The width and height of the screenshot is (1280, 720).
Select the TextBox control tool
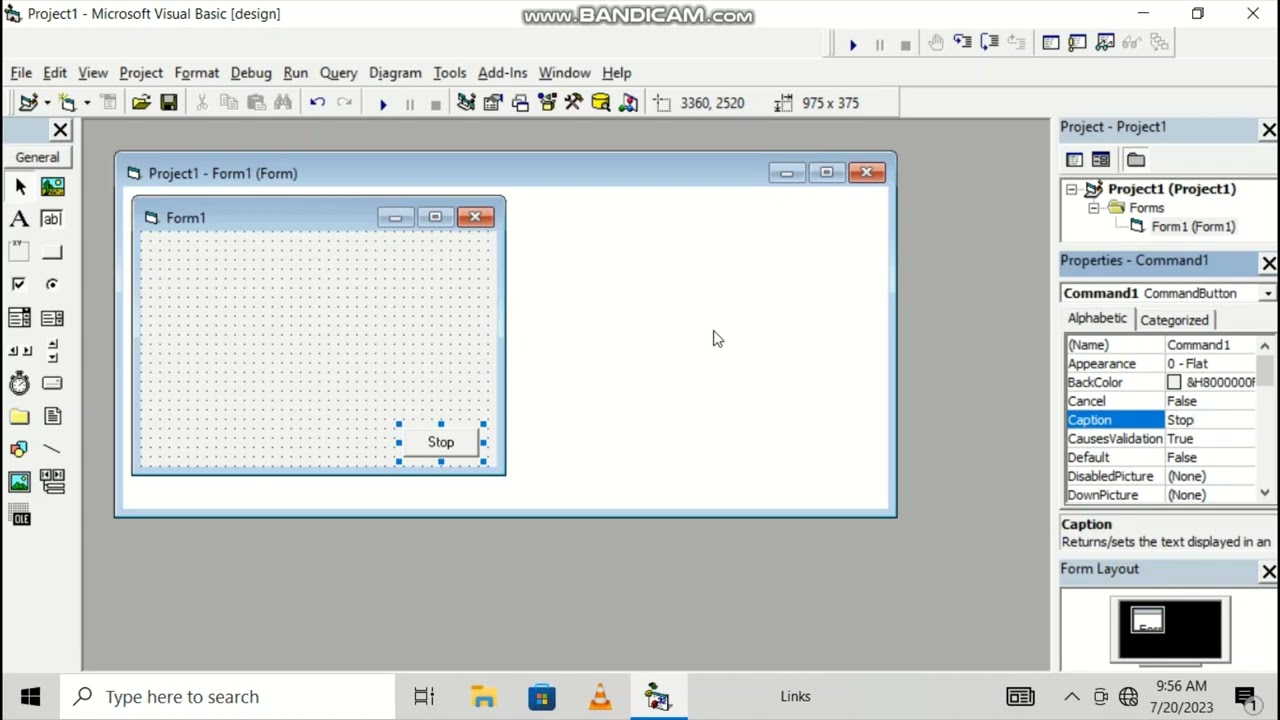click(x=52, y=219)
